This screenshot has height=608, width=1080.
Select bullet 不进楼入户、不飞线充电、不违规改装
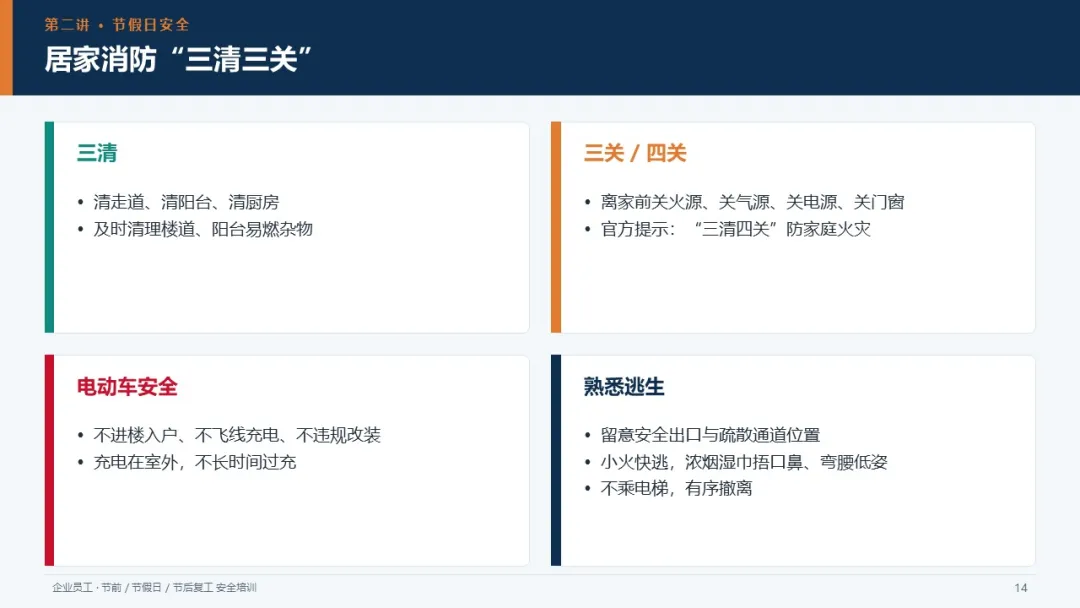pos(237,434)
